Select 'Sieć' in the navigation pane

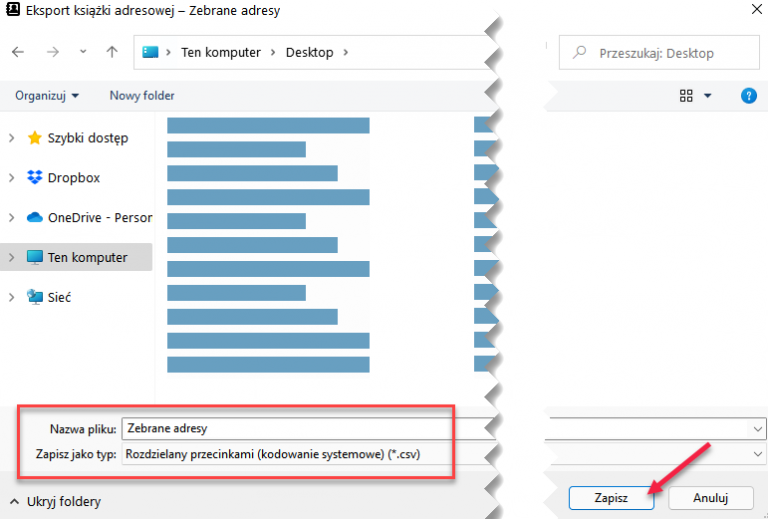tap(59, 297)
